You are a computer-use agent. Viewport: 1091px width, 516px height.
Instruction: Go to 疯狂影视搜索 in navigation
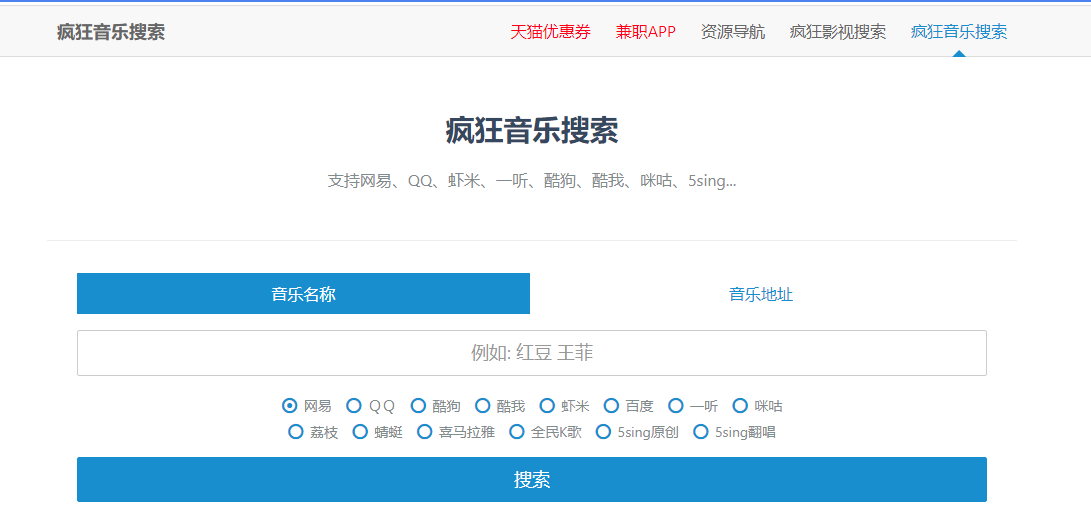[837, 32]
